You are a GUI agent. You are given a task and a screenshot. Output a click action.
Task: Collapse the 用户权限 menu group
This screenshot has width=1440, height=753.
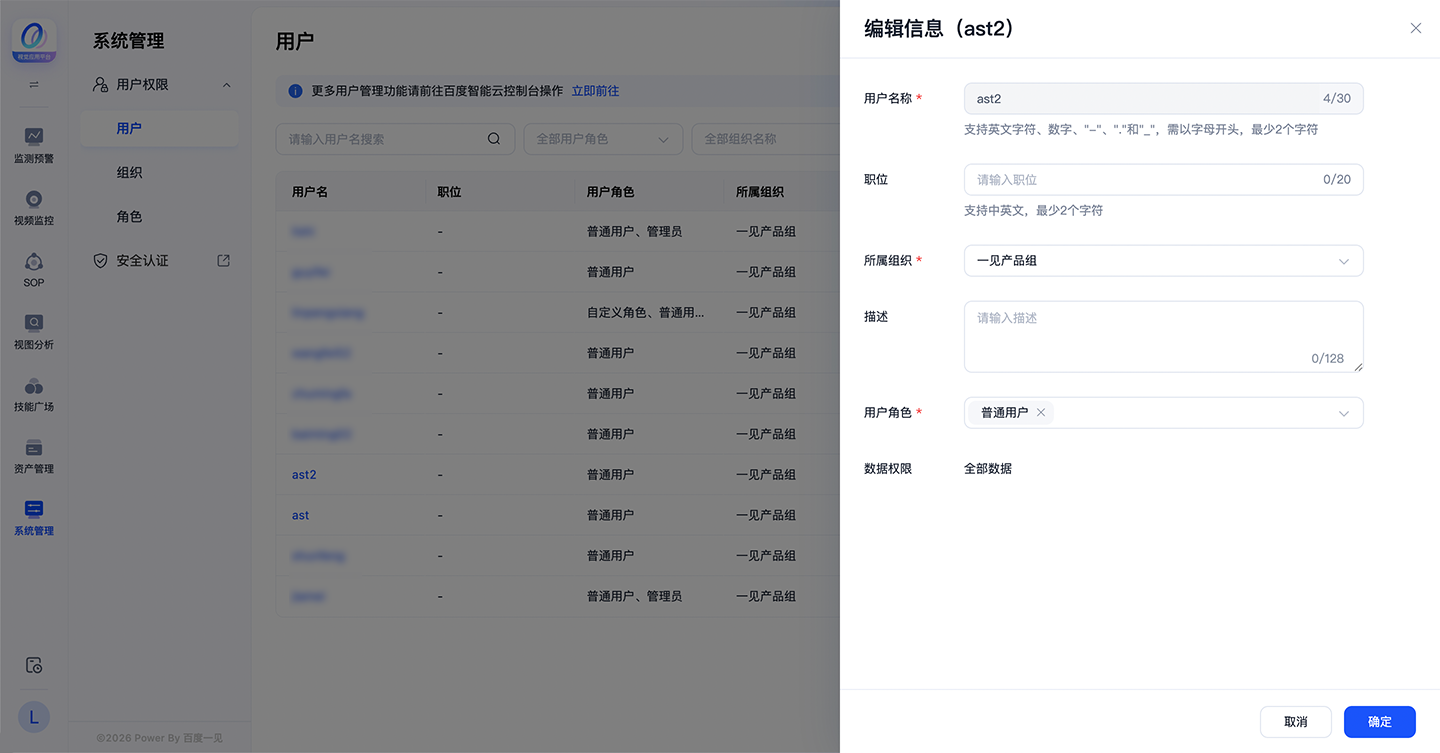[x=227, y=85]
